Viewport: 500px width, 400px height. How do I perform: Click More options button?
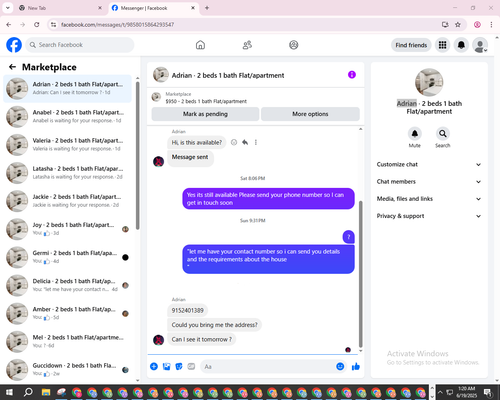click(x=310, y=114)
